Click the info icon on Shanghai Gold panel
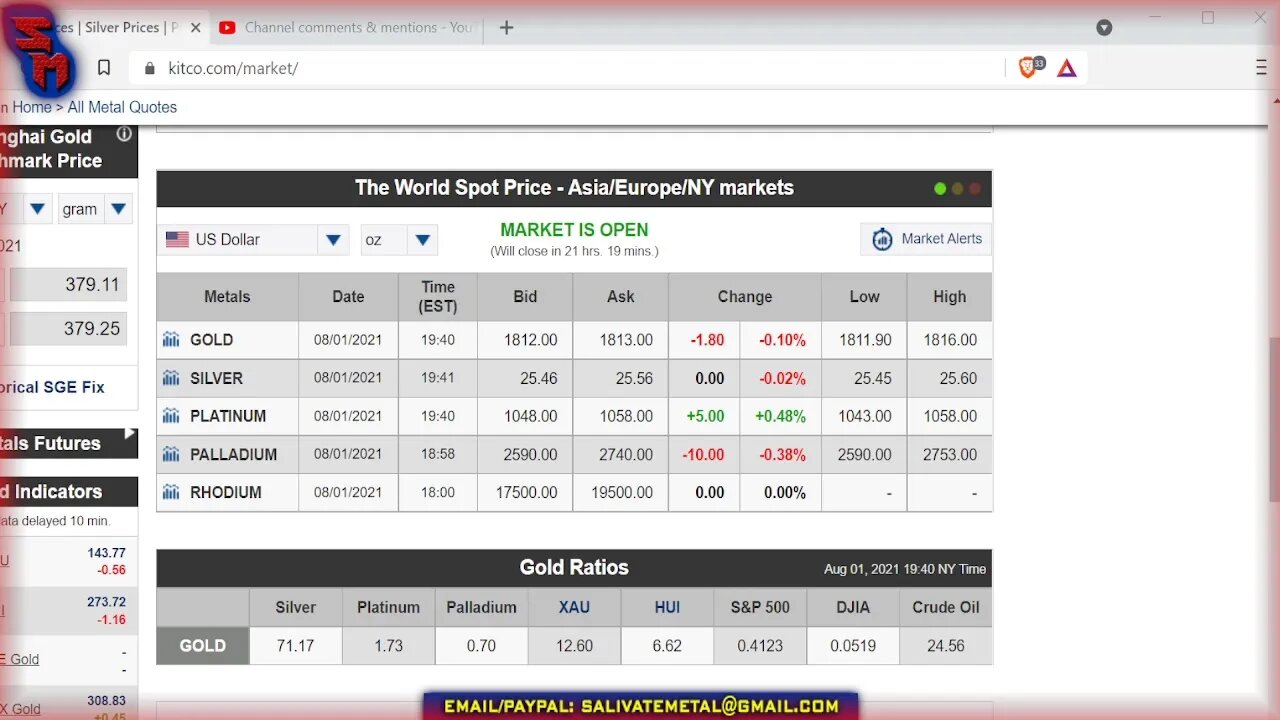The width and height of the screenshot is (1280, 720). click(124, 134)
